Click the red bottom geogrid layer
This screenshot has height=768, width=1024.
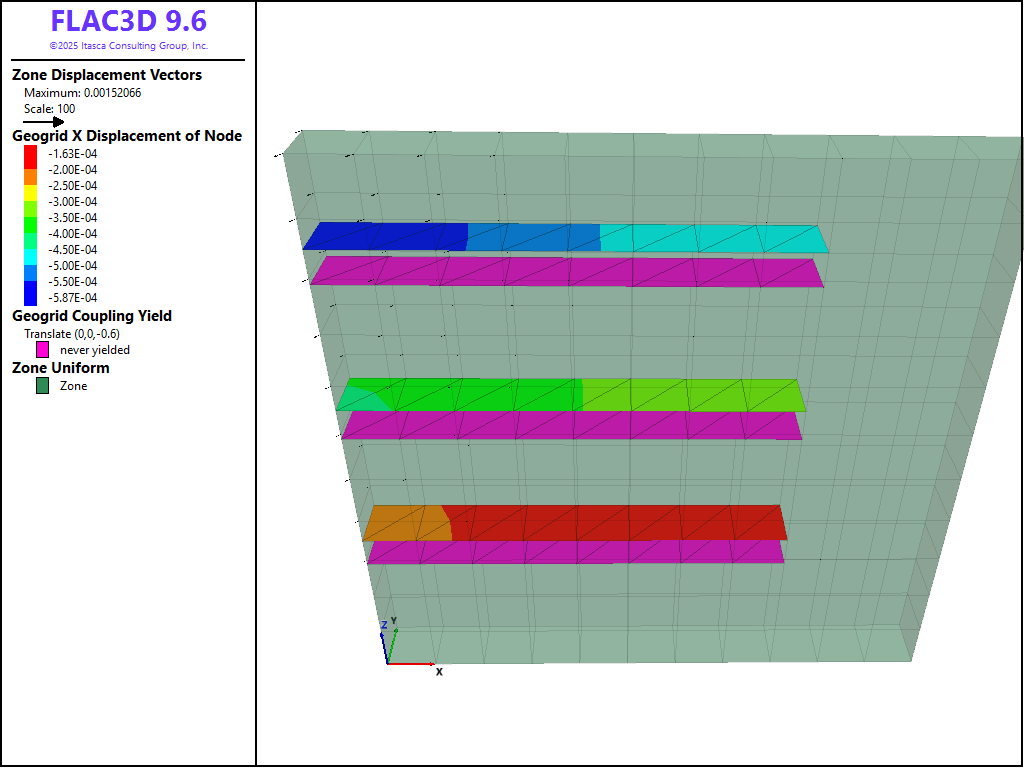[x=610, y=522]
